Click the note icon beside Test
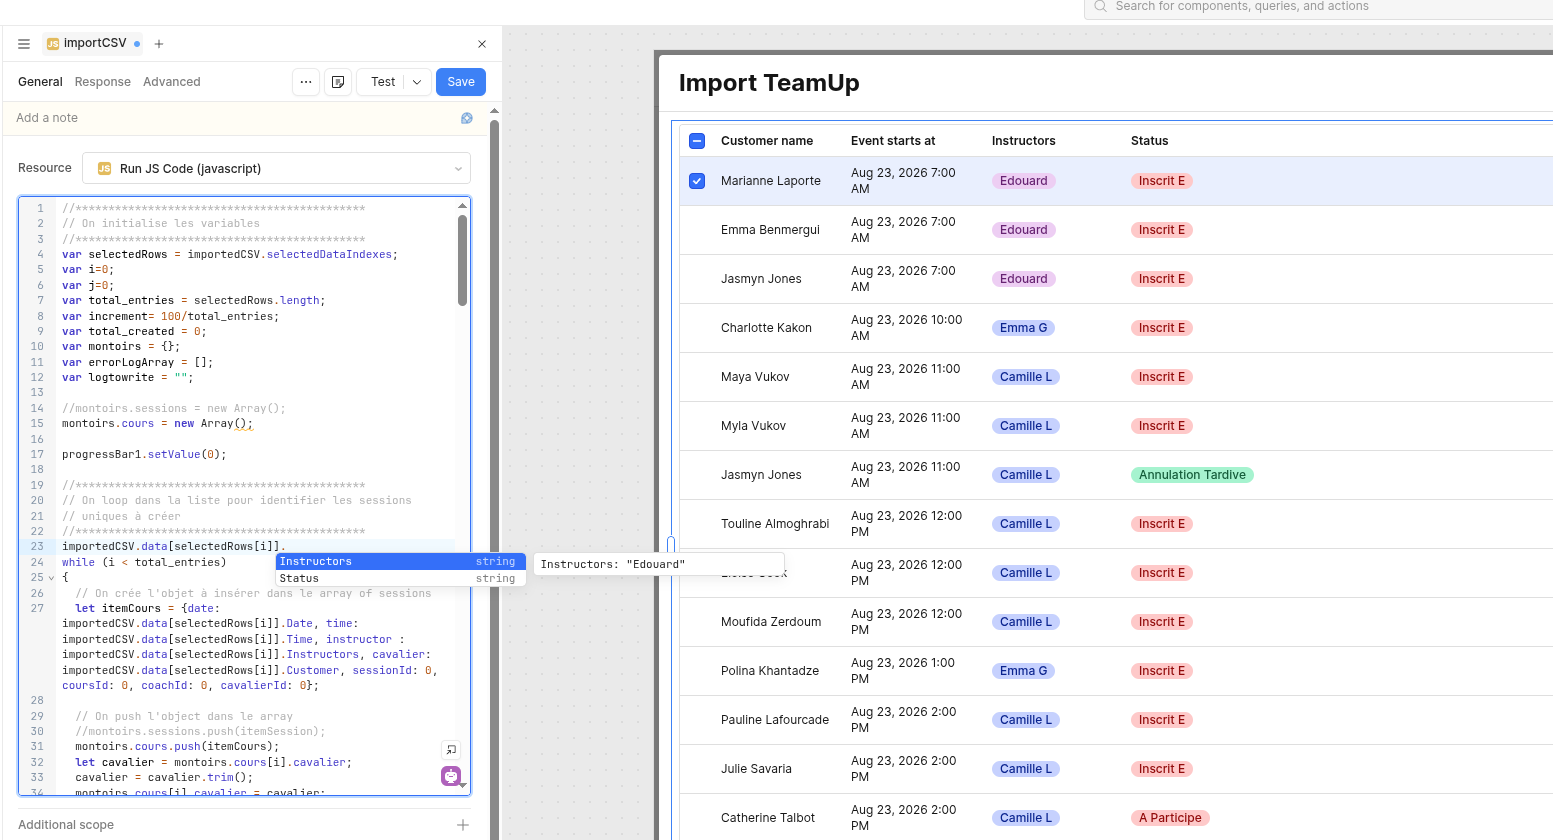This screenshot has height=840, width=1553. [338, 82]
